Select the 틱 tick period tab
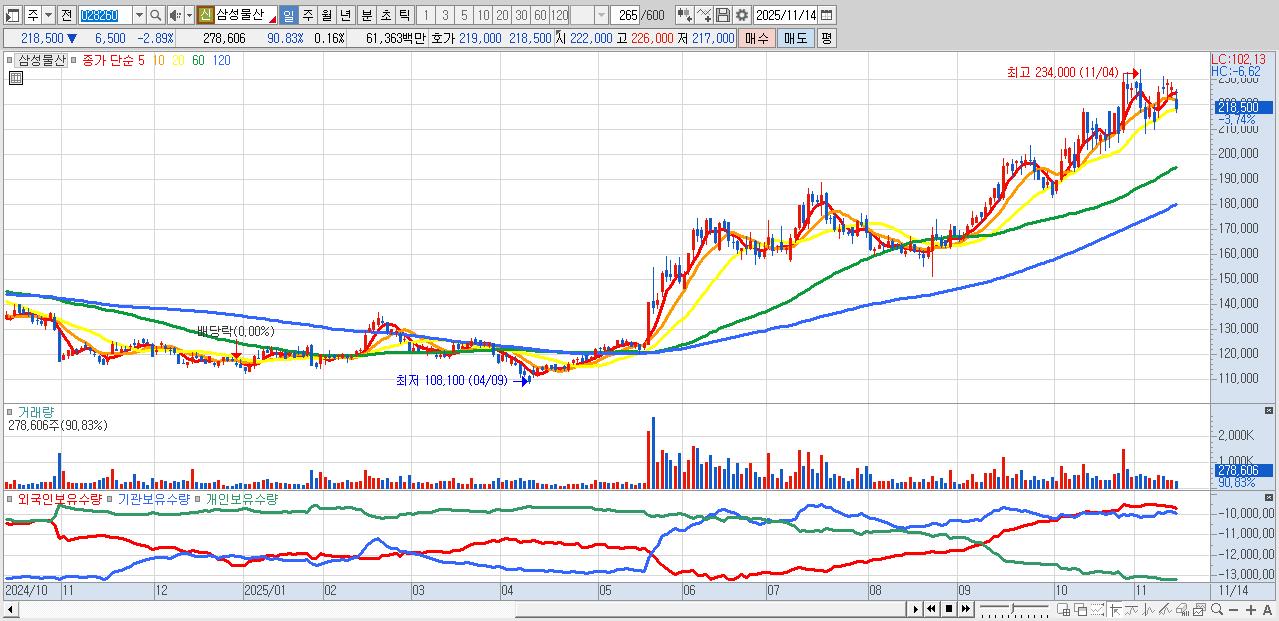 404,15
